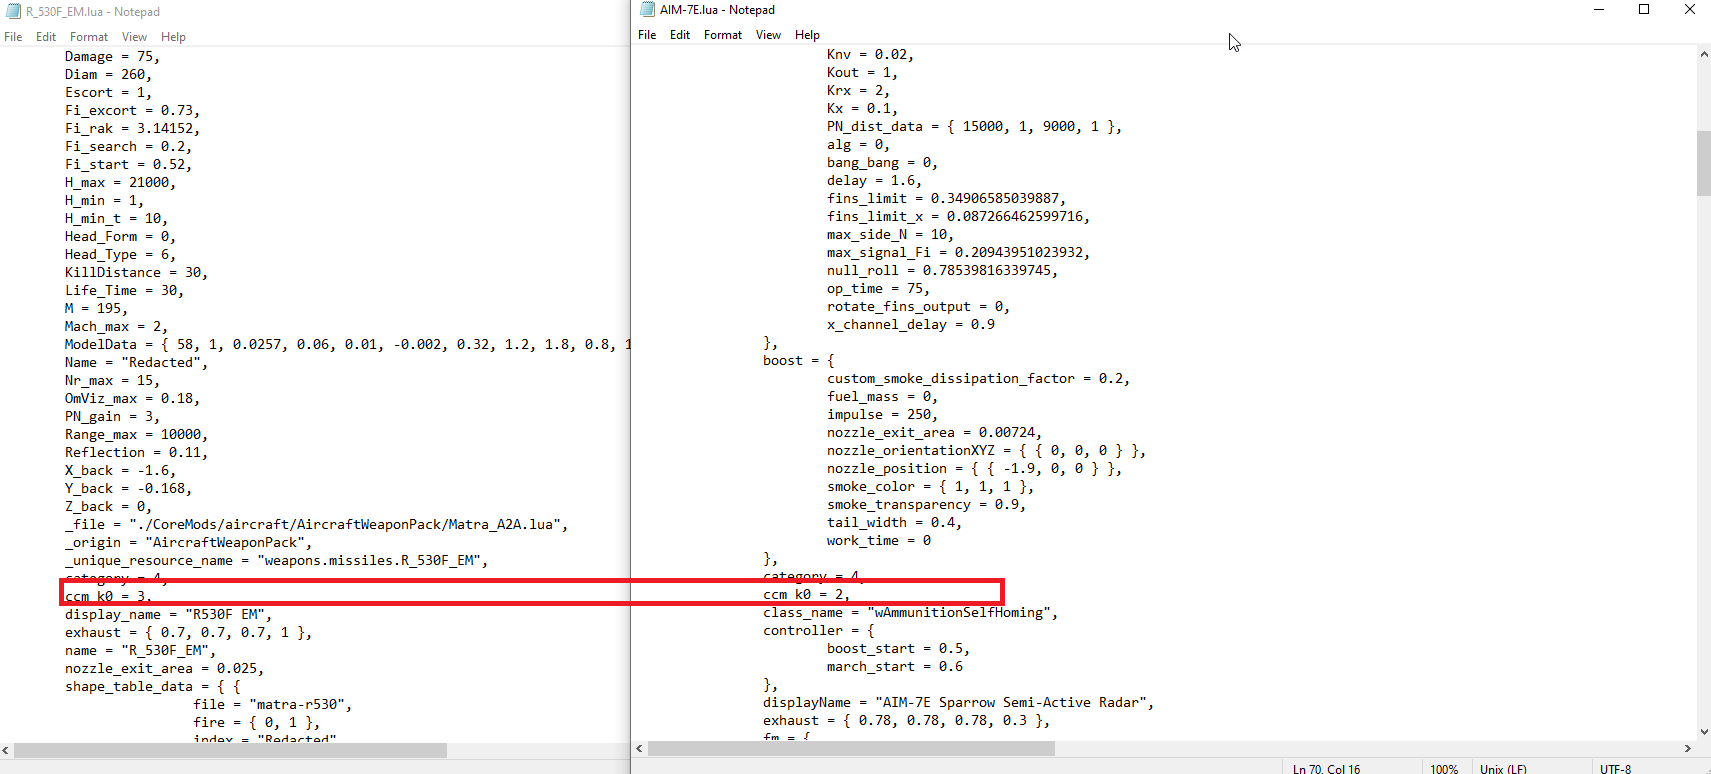This screenshot has height=774, width=1711.
Task: Click the 'max_signal_Fi' line
Action: click(x=959, y=253)
